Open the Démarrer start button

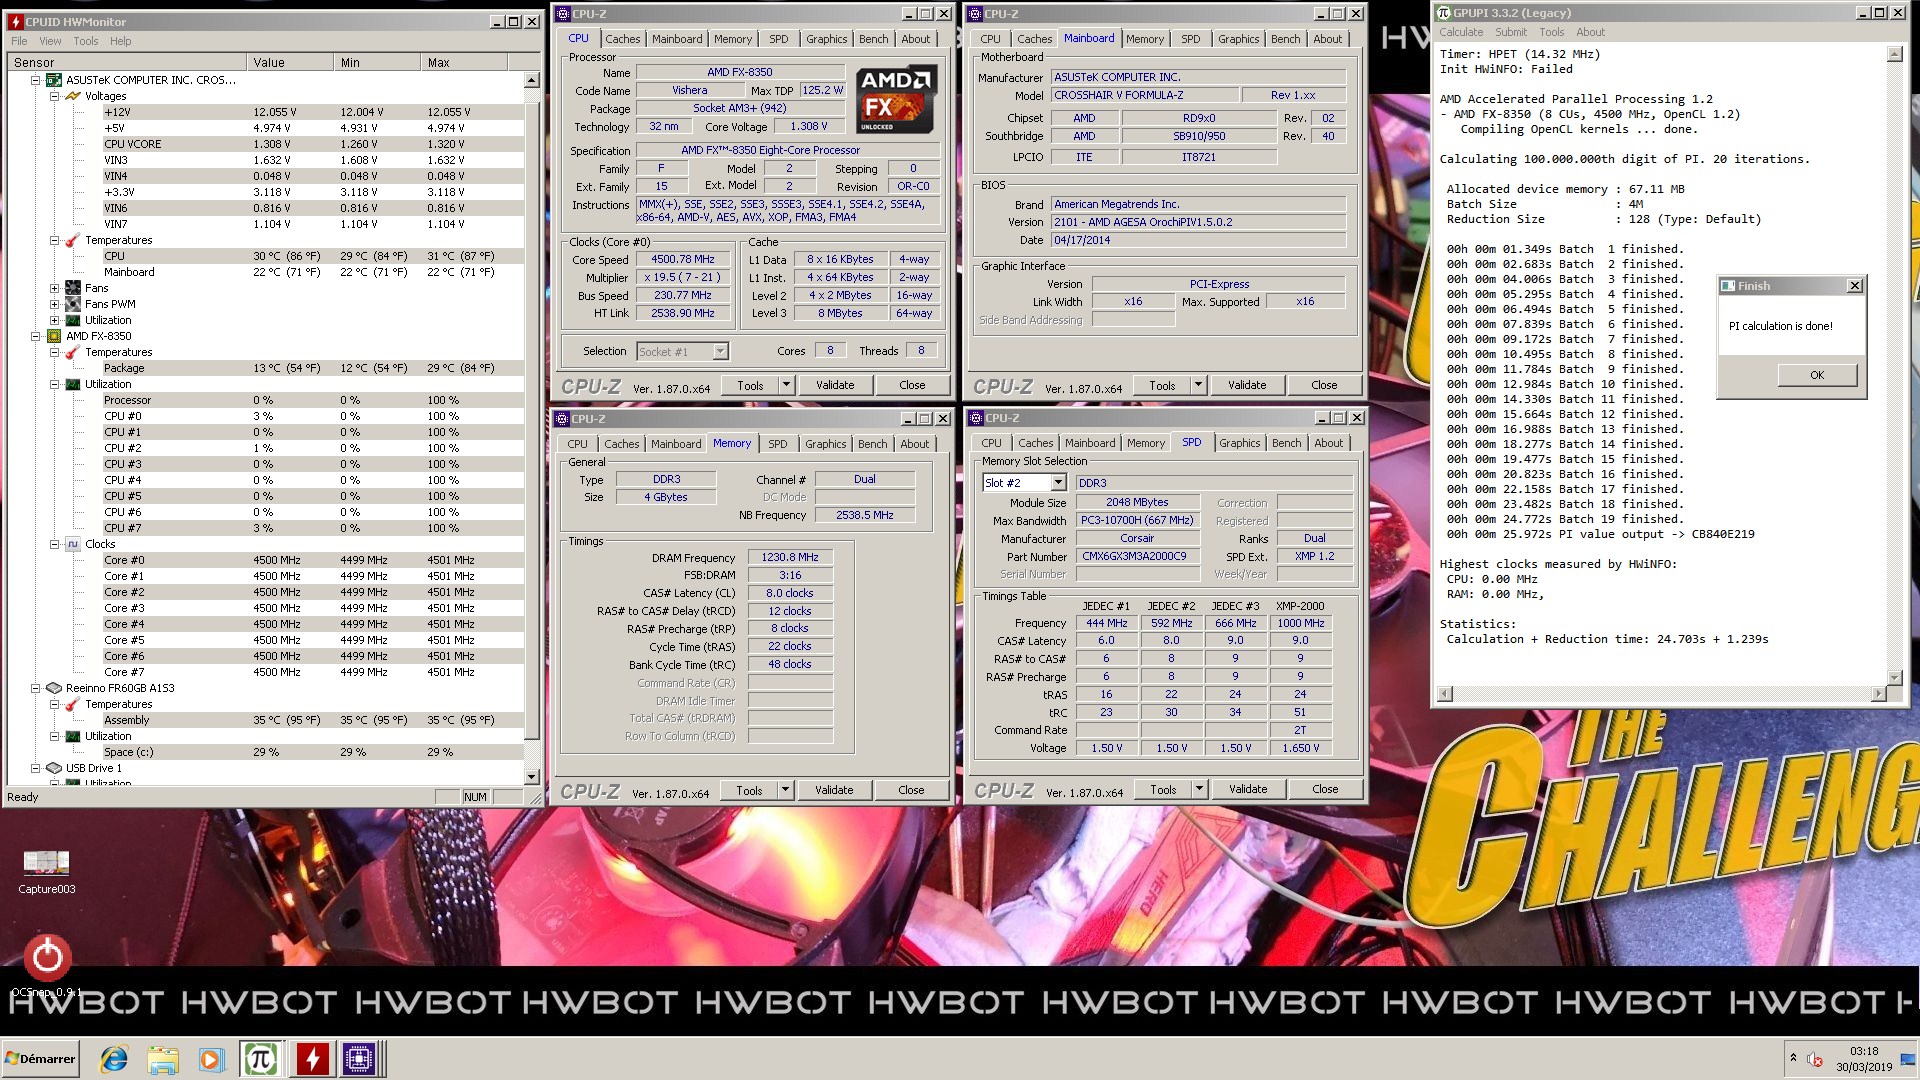tap(40, 1059)
